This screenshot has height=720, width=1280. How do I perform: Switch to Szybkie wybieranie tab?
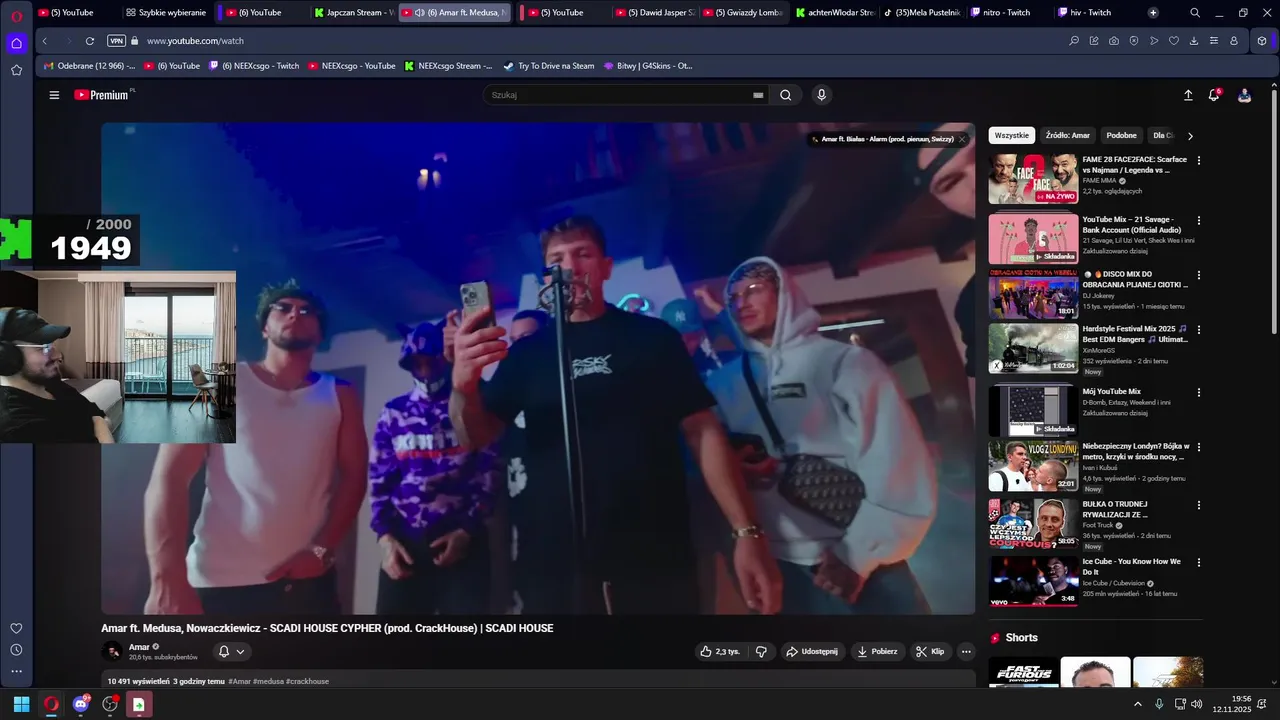(166, 13)
